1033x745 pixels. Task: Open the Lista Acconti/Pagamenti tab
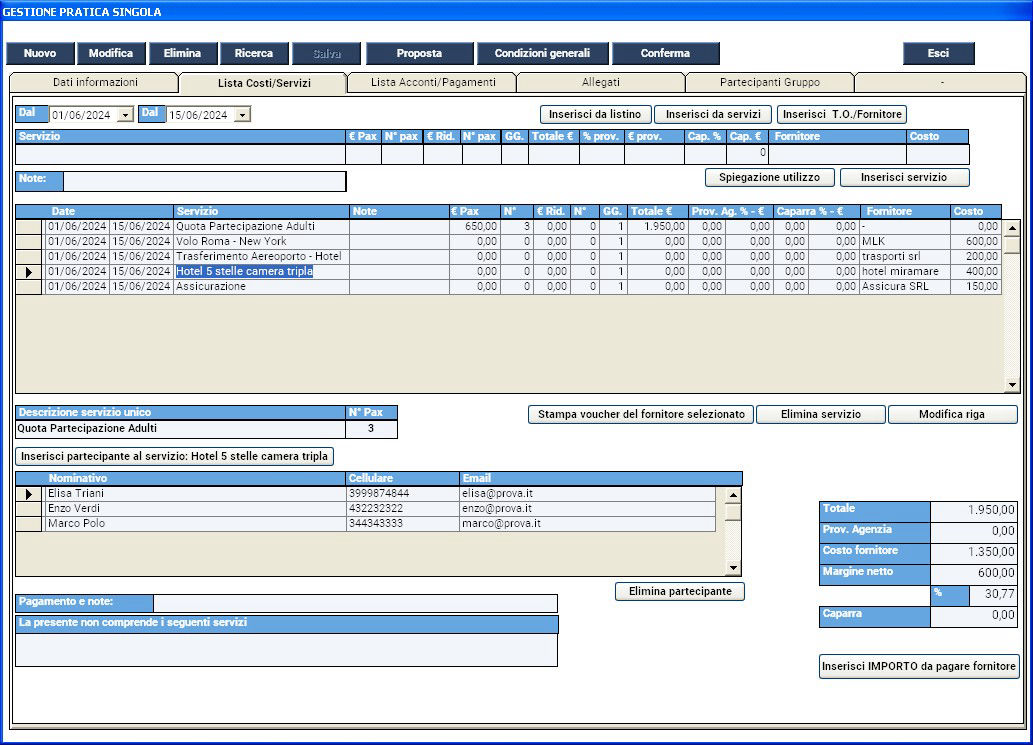[432, 82]
